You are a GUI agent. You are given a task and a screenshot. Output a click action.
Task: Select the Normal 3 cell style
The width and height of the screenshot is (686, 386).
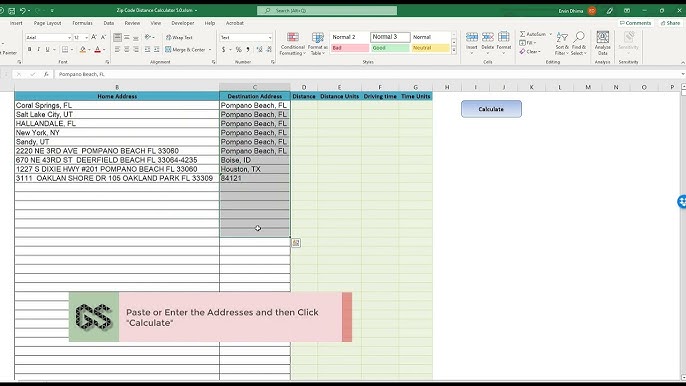(x=390, y=37)
